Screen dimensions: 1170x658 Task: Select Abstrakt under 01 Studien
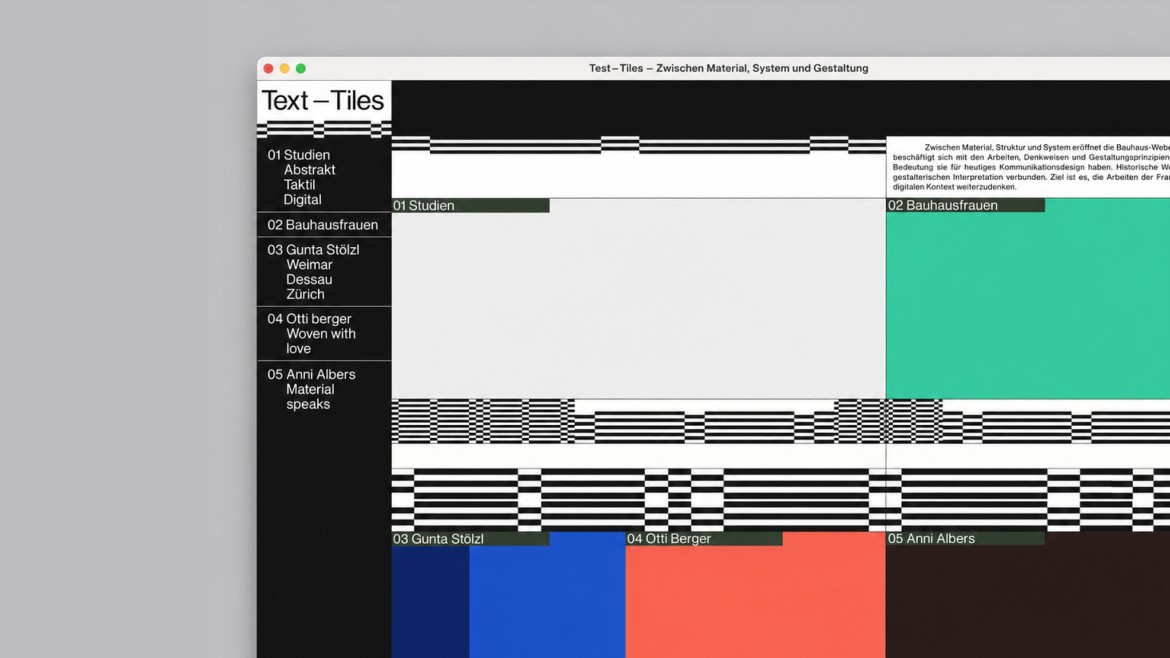point(309,170)
